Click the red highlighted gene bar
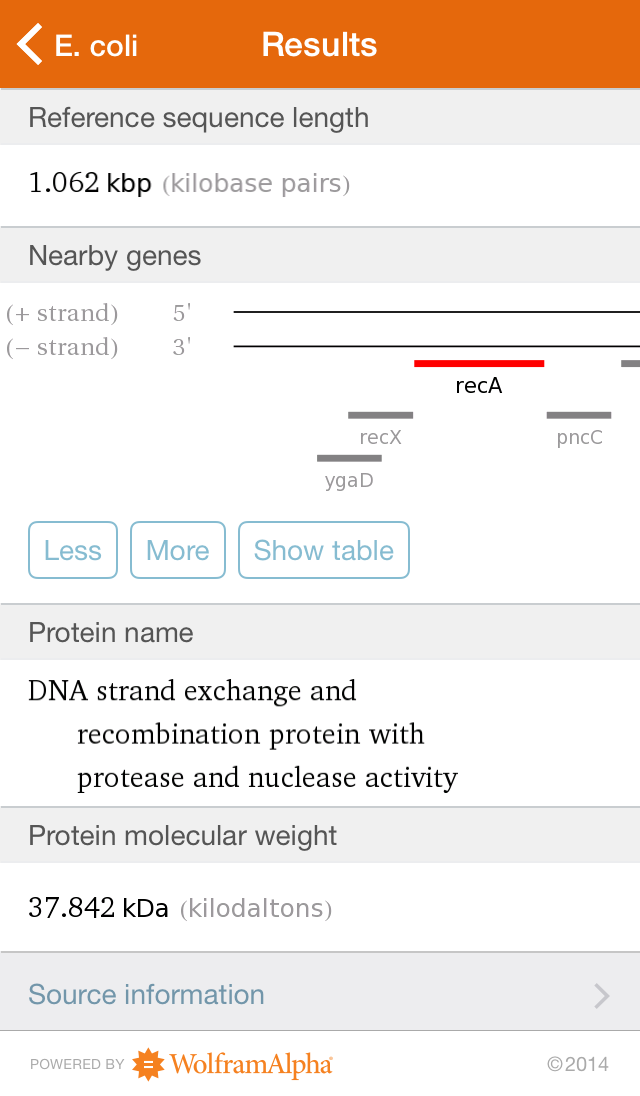640x1096 pixels. coord(478,363)
